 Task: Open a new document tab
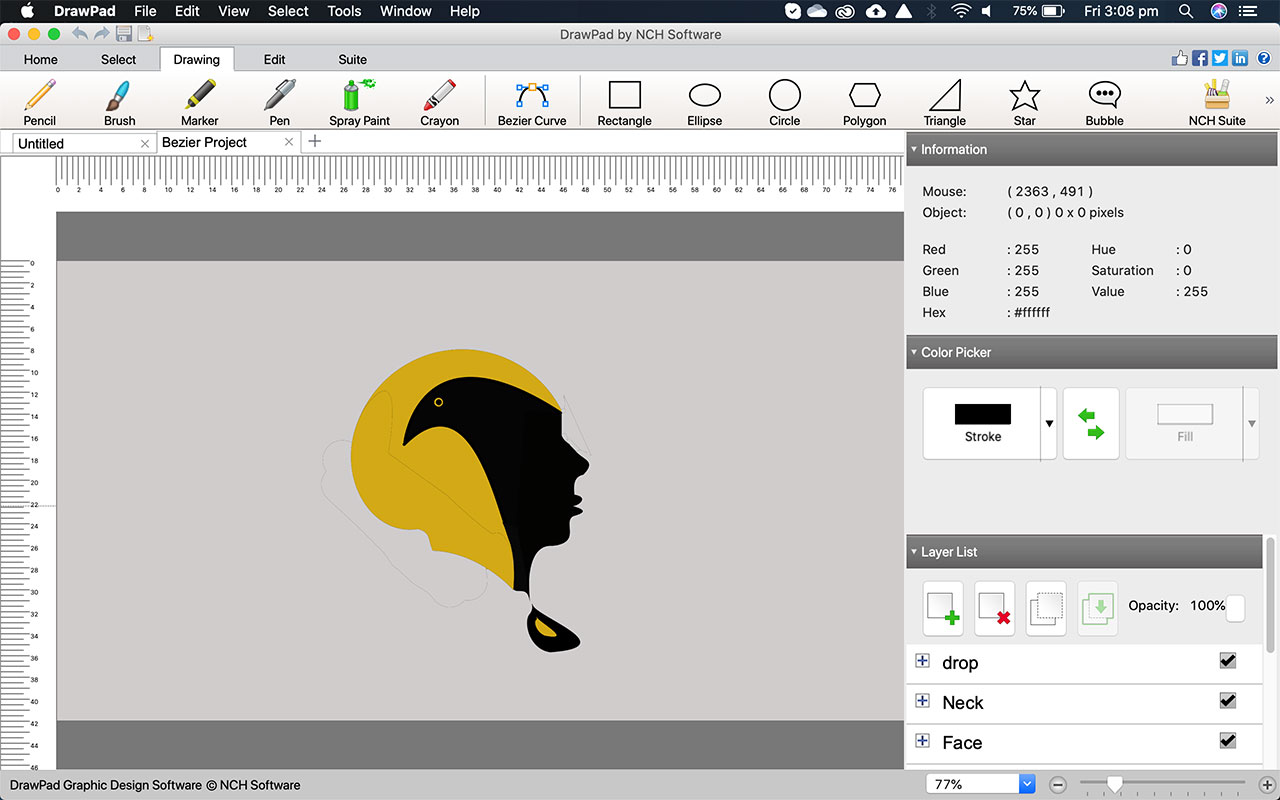(x=315, y=141)
